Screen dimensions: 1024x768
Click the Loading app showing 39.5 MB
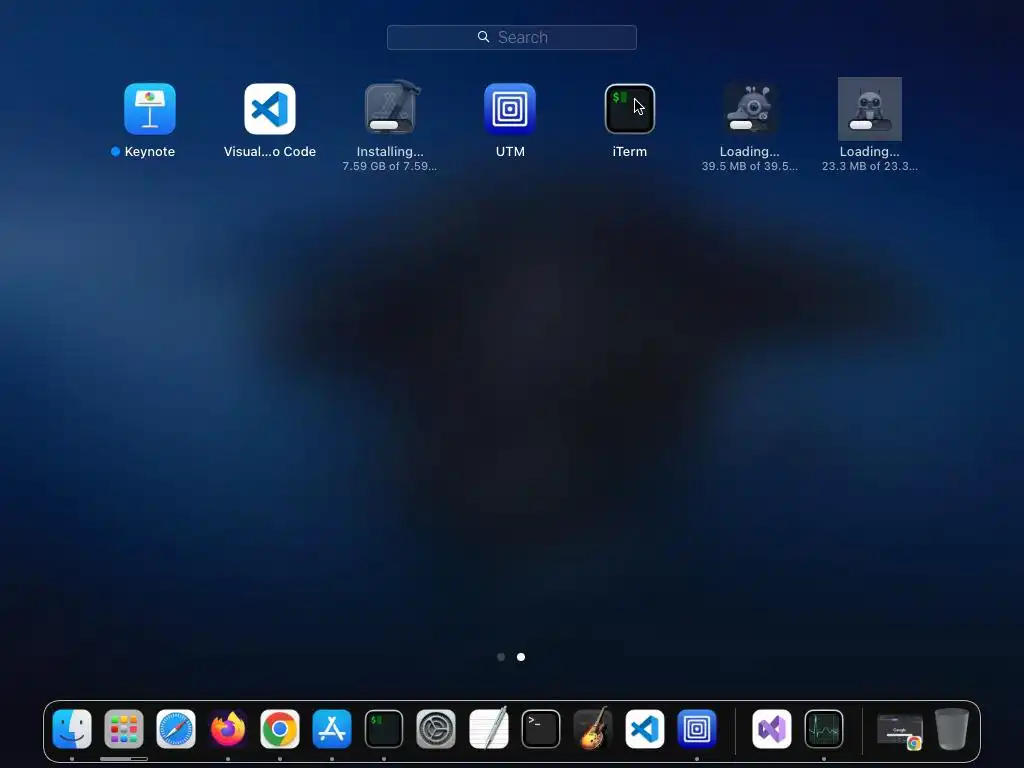tap(750, 108)
